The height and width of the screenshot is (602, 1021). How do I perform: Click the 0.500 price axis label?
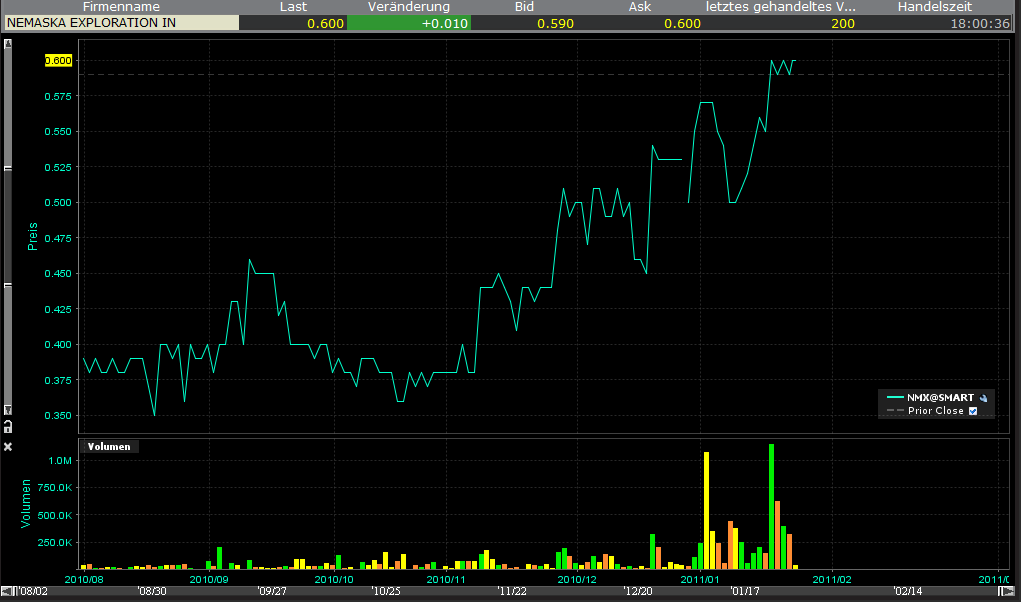point(58,202)
